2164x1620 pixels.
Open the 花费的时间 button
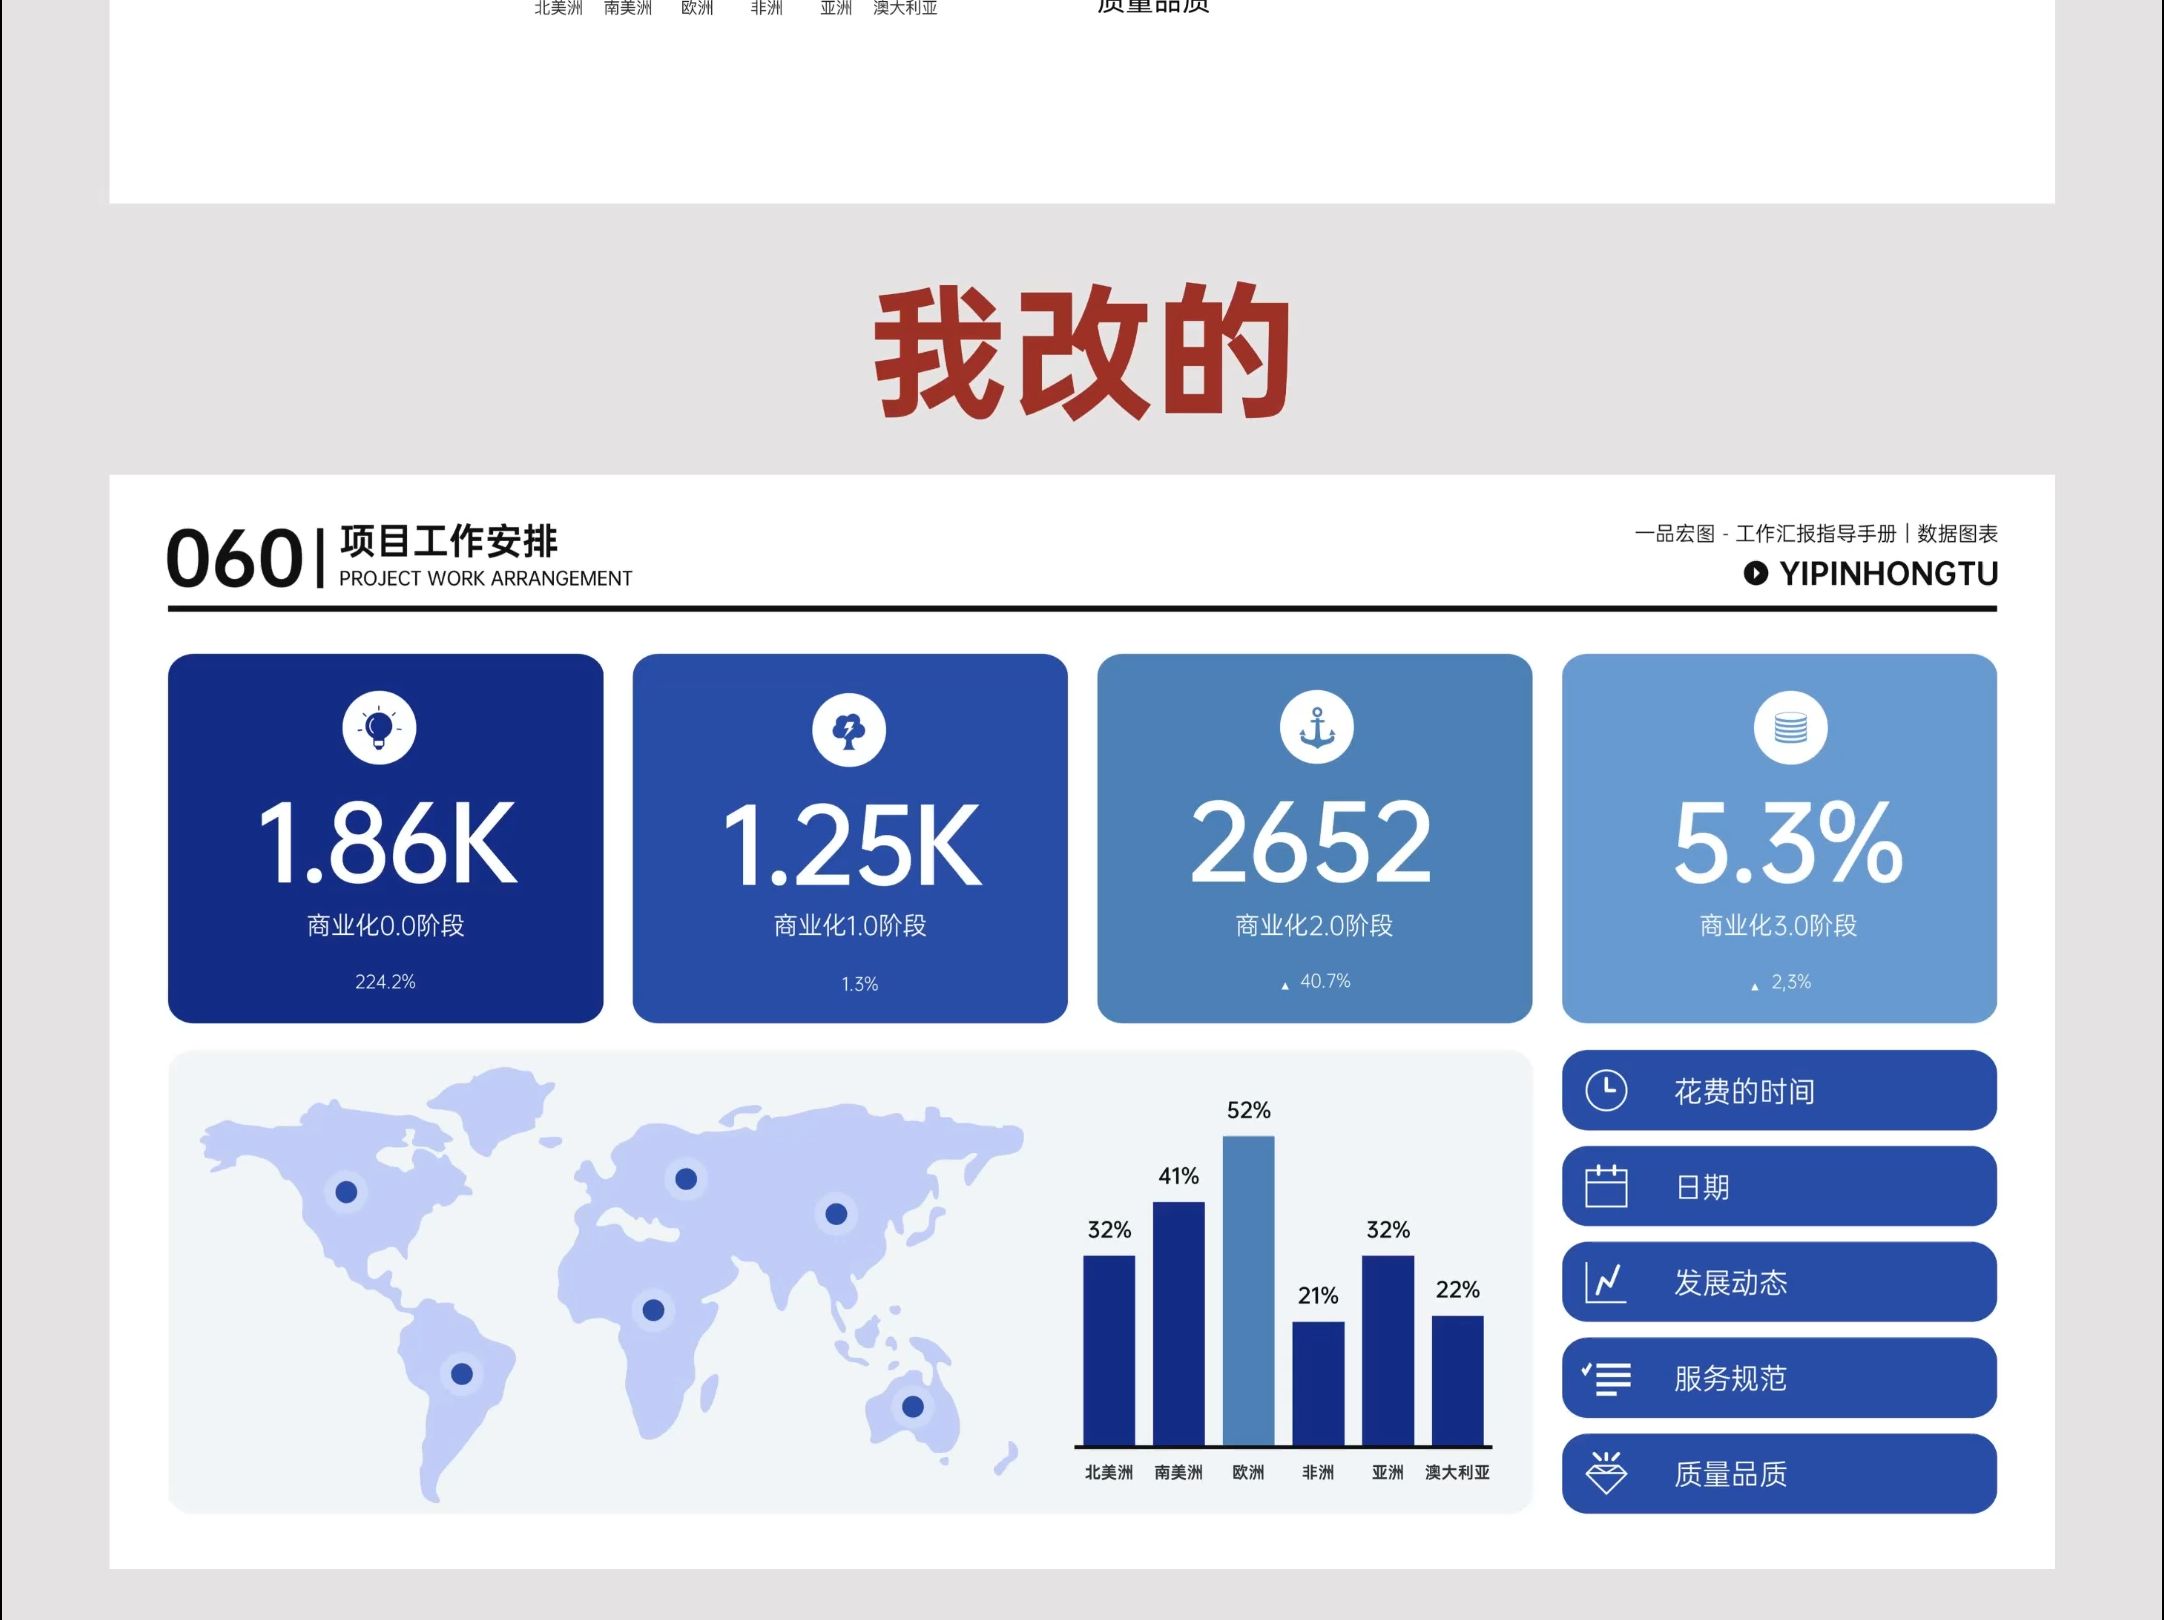tap(1779, 1090)
